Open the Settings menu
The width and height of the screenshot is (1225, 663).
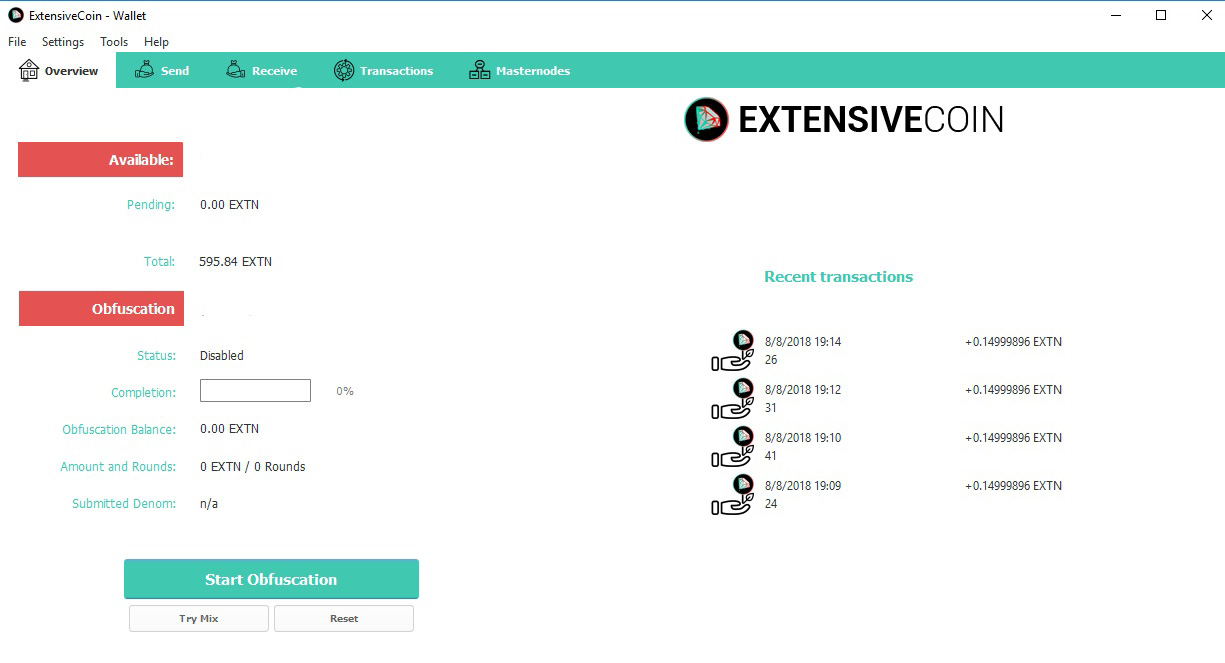coord(63,42)
